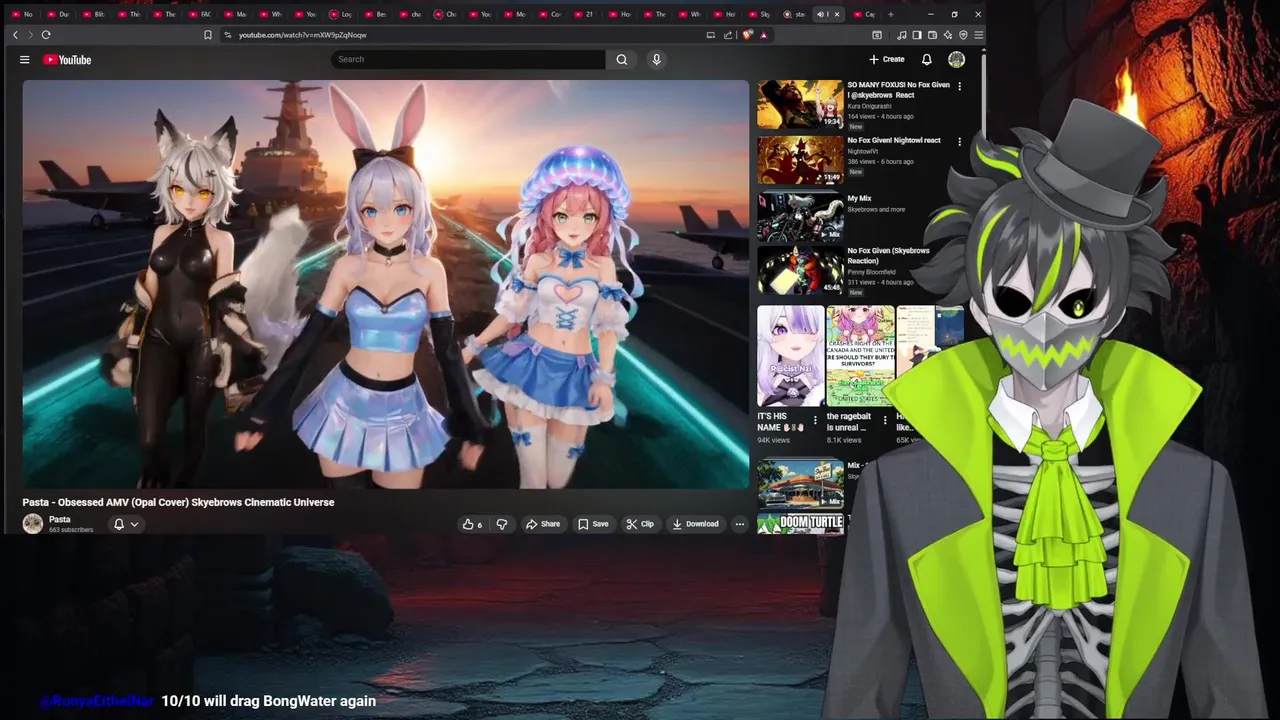Open the browser hamburger menu
The width and height of the screenshot is (1280, 720).
pyautogui.click(x=978, y=35)
